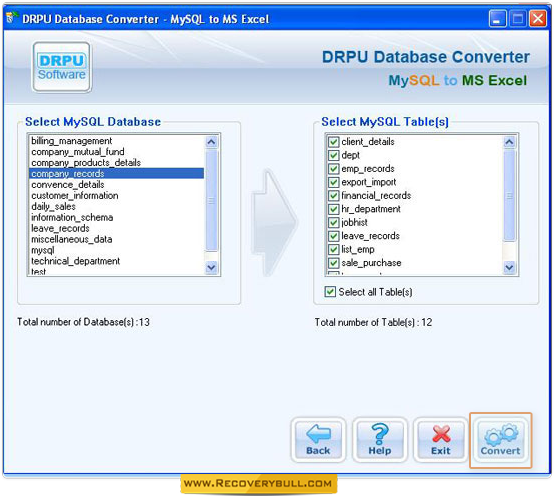The height and width of the screenshot is (496, 554).
Task: Toggle the hr_department checkbox
Action: [333, 209]
